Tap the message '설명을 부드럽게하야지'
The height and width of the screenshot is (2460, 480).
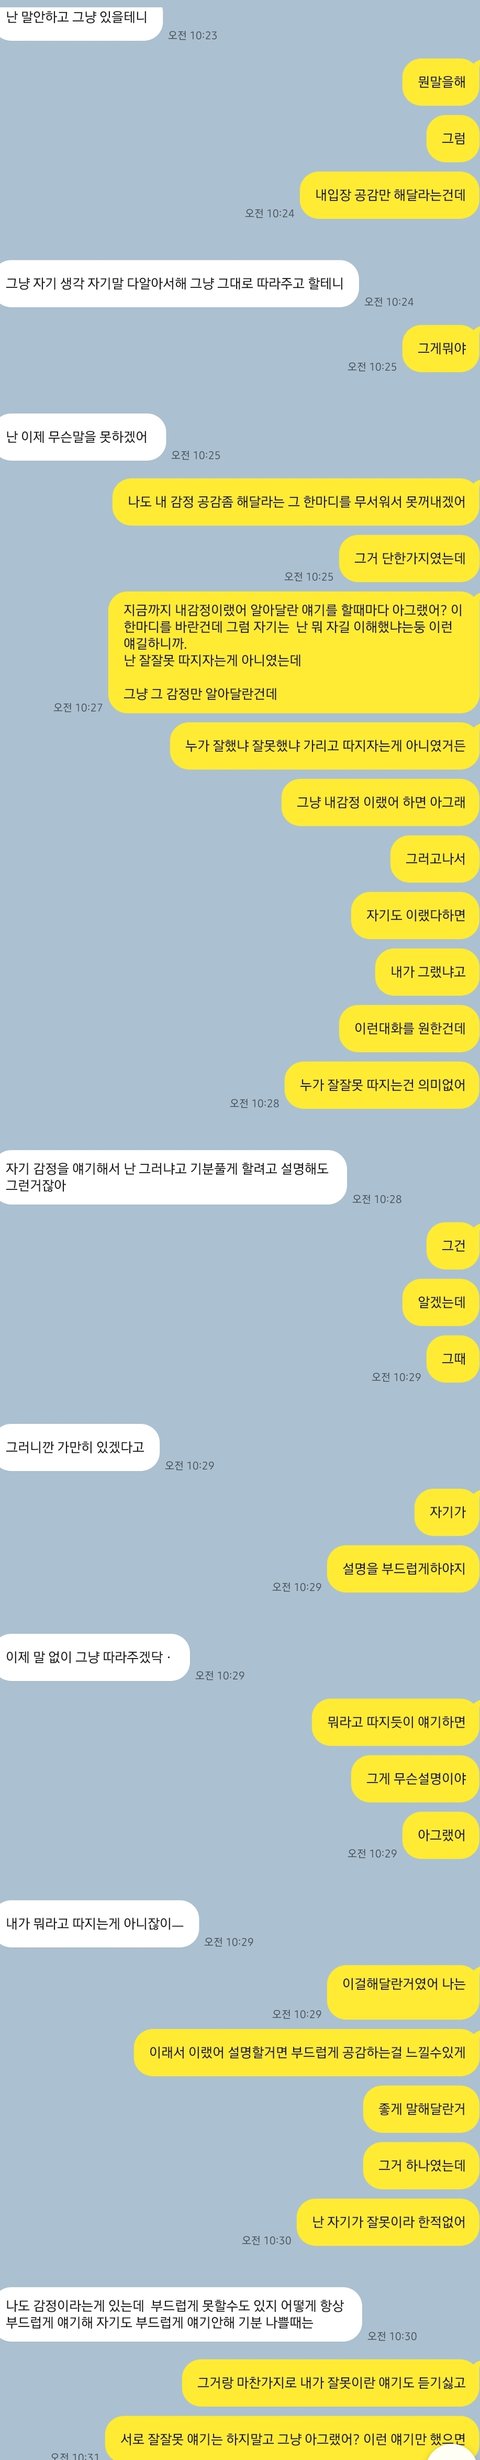click(404, 1569)
